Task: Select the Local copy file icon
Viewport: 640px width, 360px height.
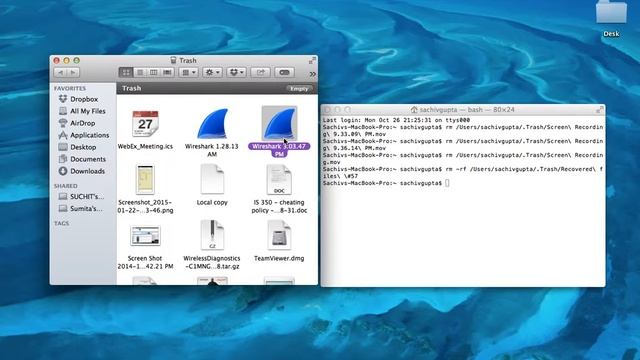Action: [x=212, y=180]
